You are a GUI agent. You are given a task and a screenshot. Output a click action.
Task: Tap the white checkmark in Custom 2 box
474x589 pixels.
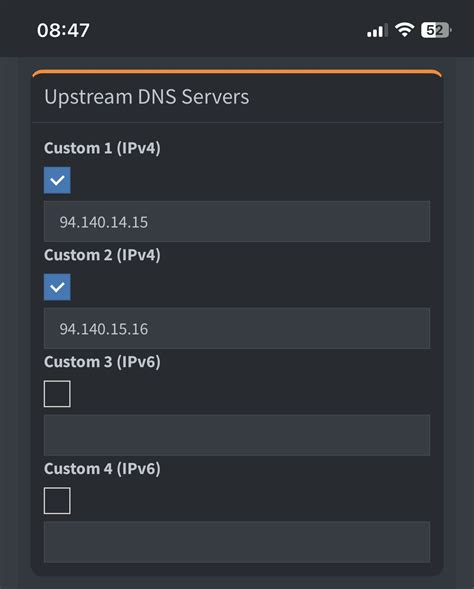pos(57,287)
